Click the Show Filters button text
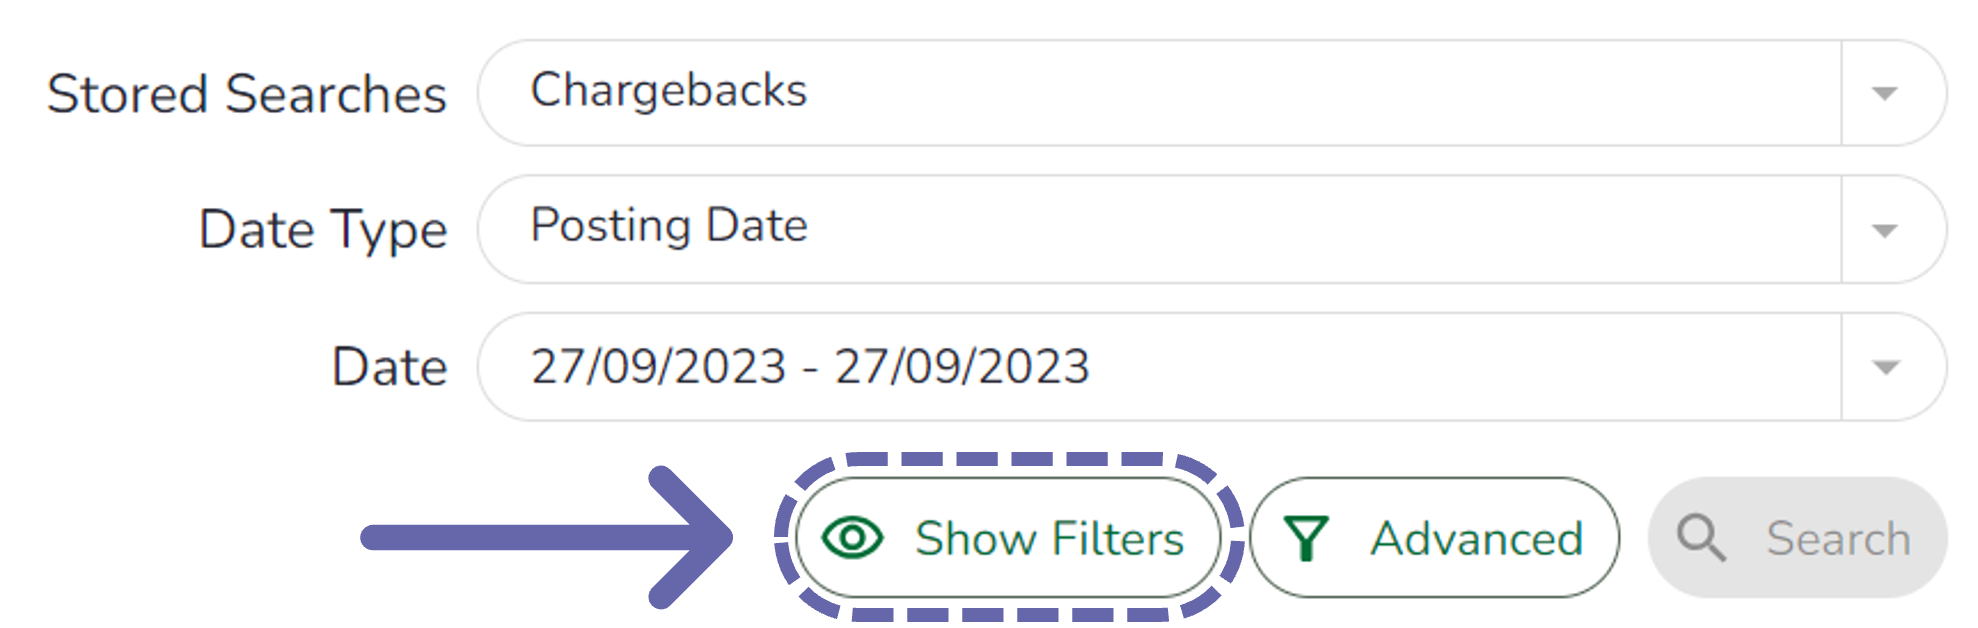The height and width of the screenshot is (628, 1978). coord(1049,538)
